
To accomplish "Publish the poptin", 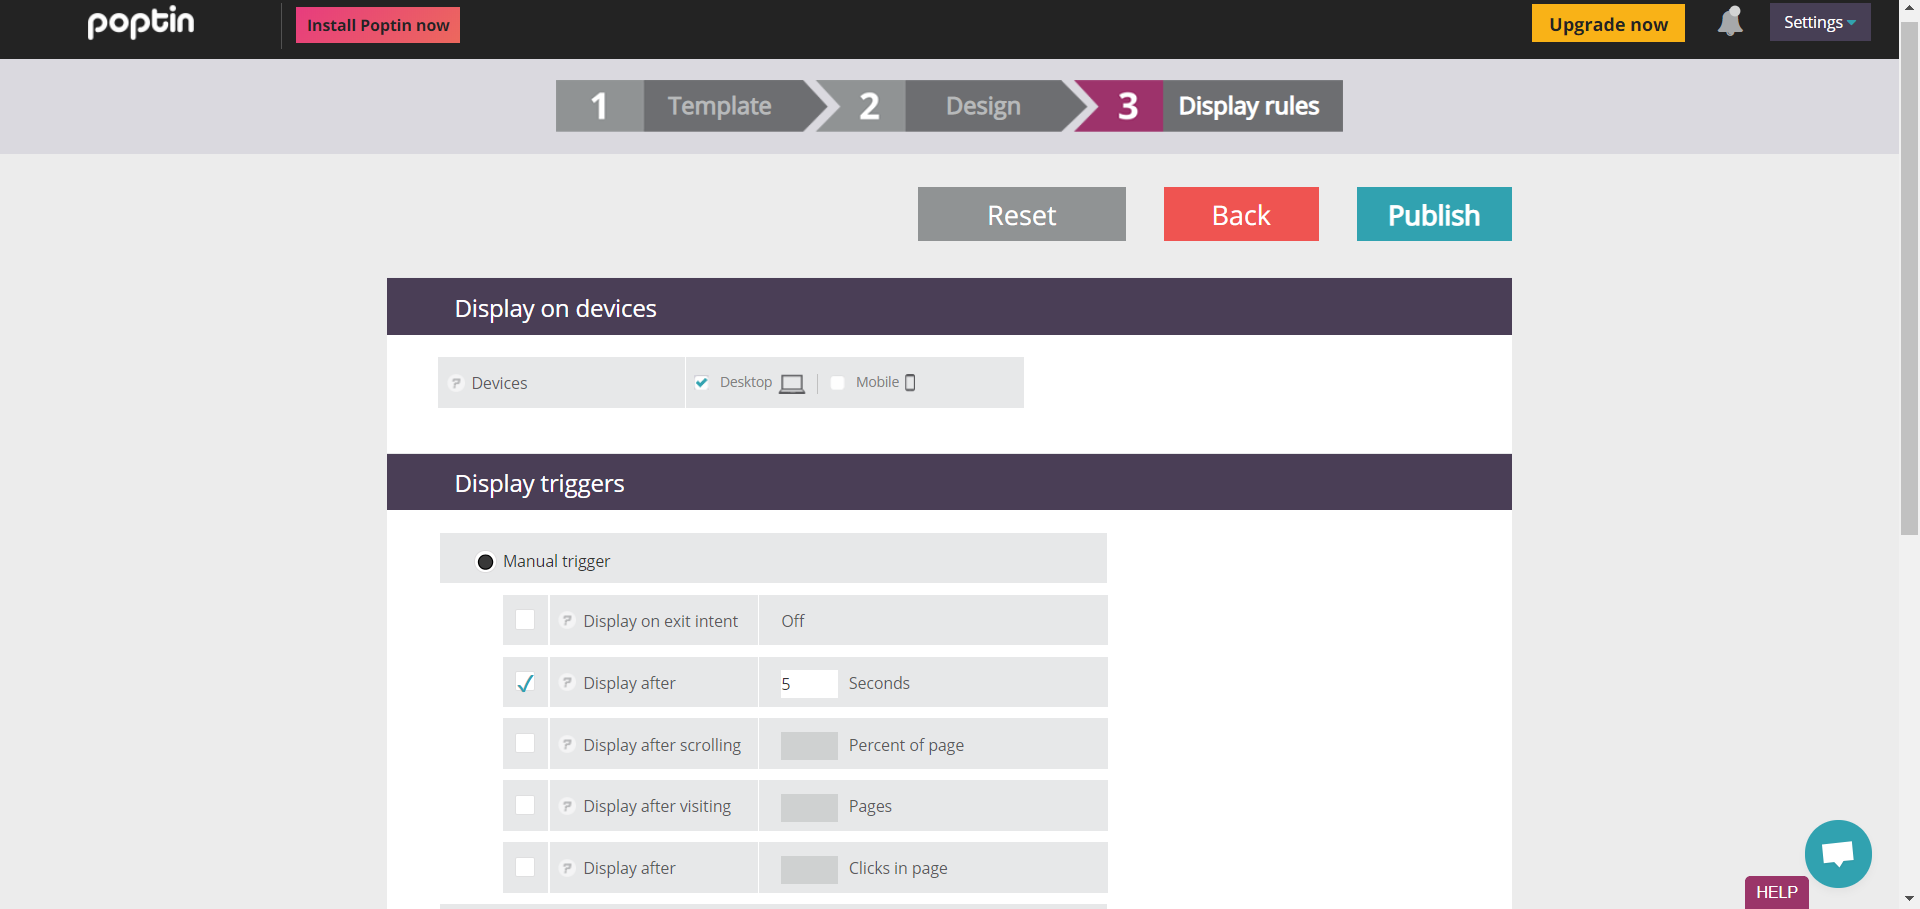I will pyautogui.click(x=1433, y=214).
